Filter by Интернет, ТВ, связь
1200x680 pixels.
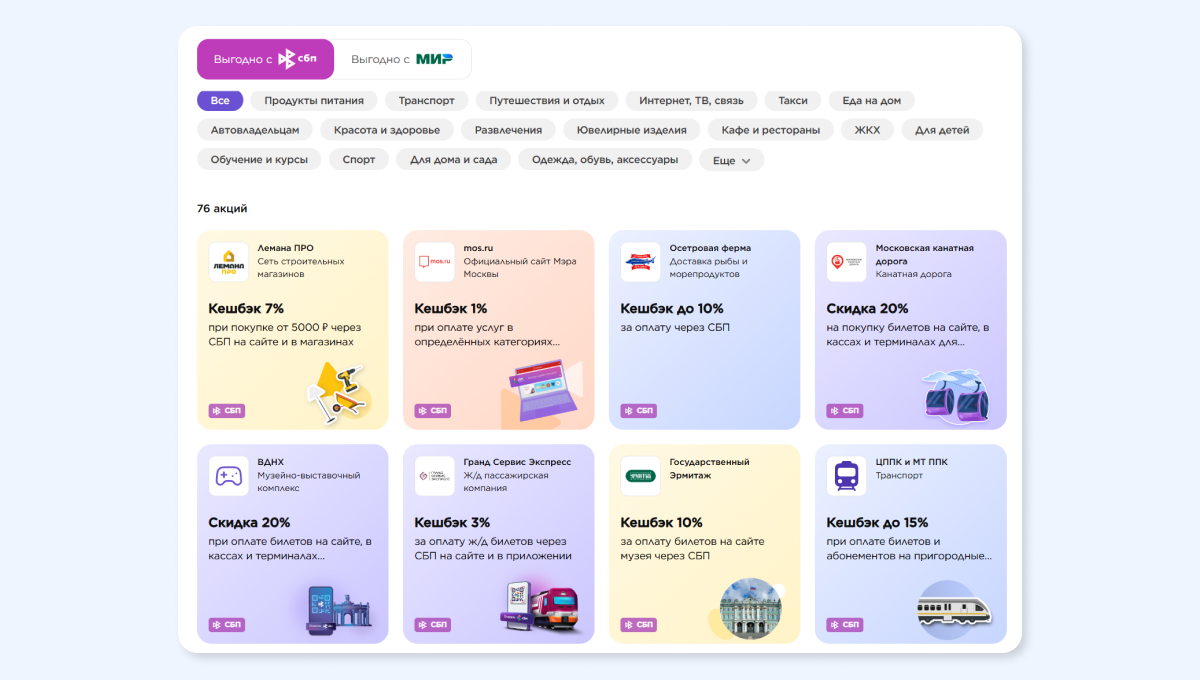(x=692, y=101)
